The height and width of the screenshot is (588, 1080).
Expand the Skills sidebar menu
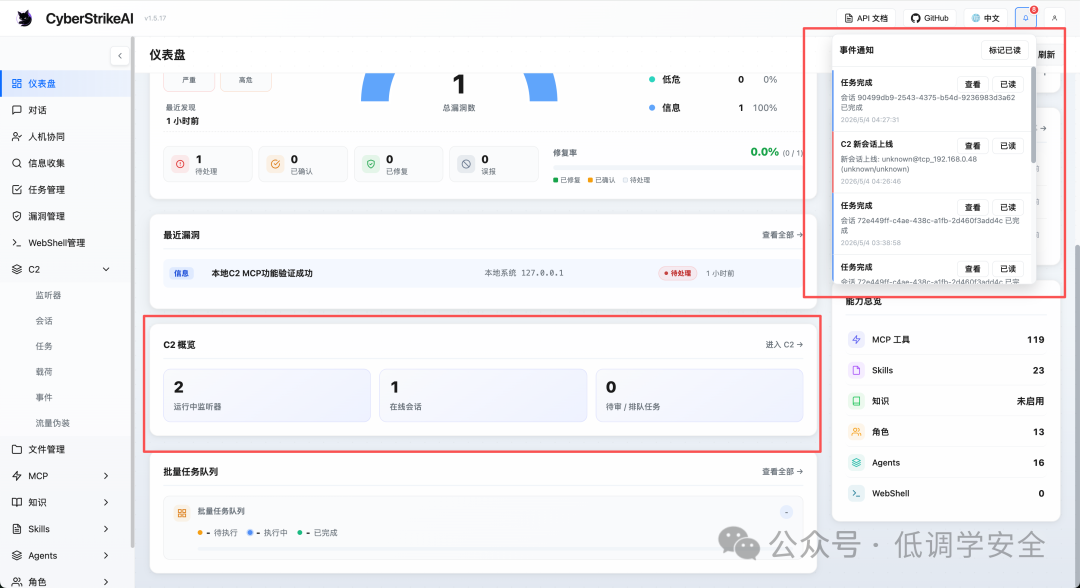coord(106,529)
